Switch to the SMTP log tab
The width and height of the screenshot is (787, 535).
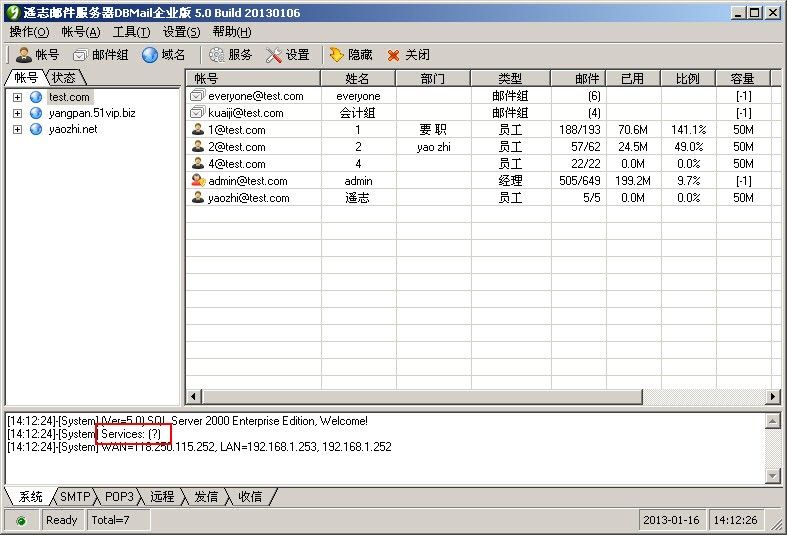pos(74,497)
